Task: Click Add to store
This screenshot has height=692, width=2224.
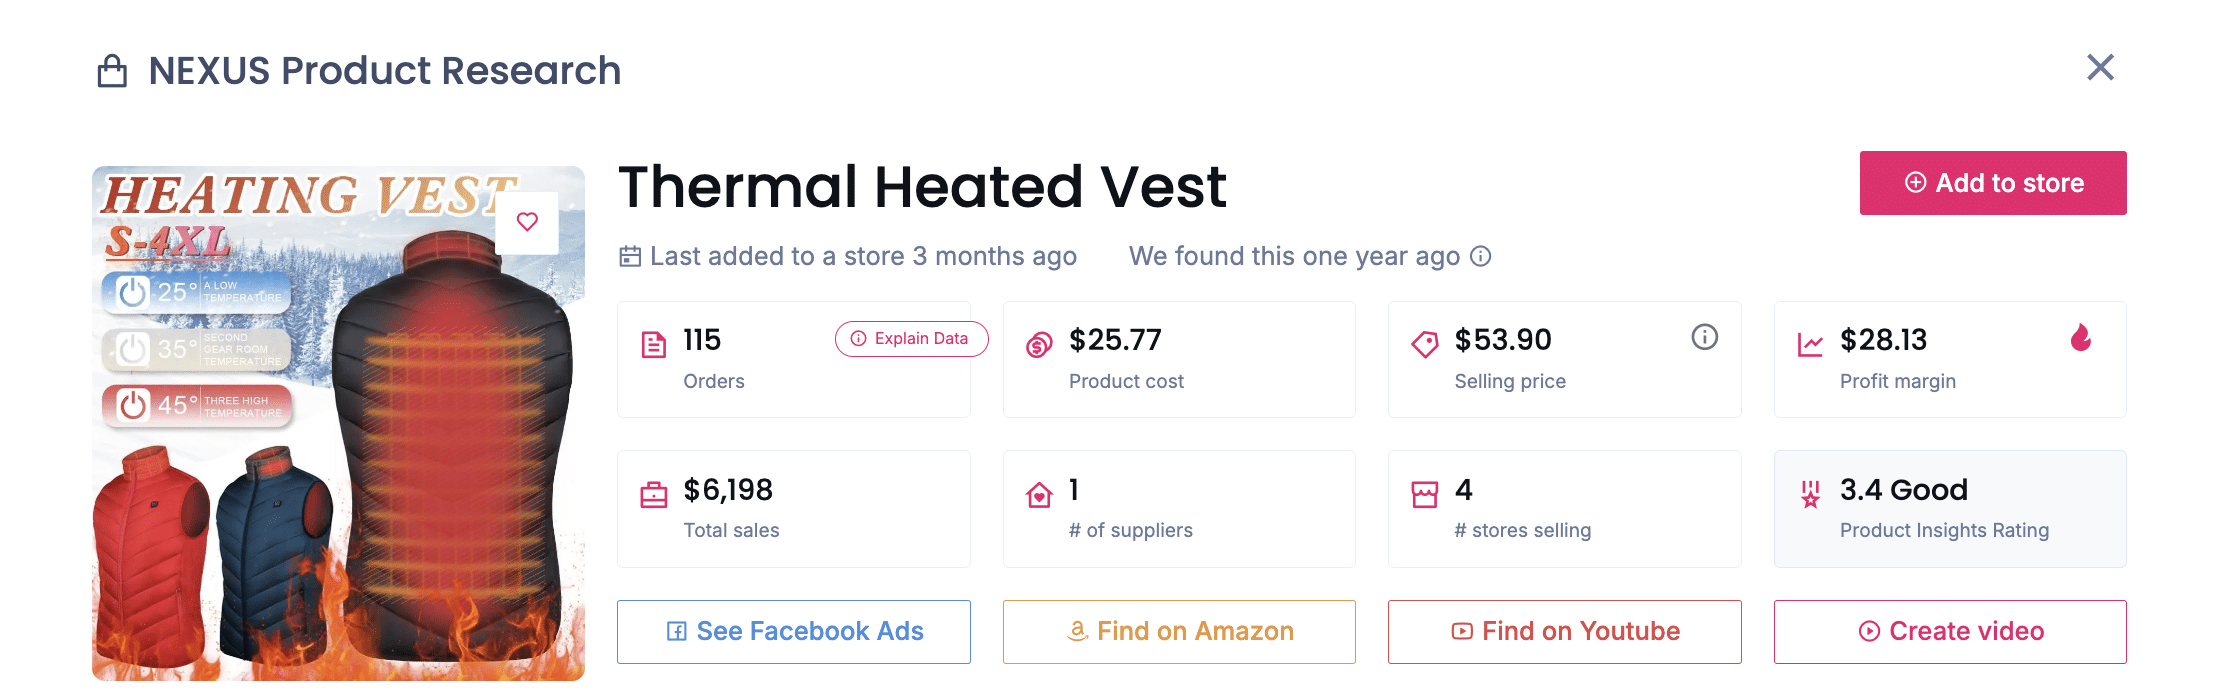Action: (x=1993, y=183)
